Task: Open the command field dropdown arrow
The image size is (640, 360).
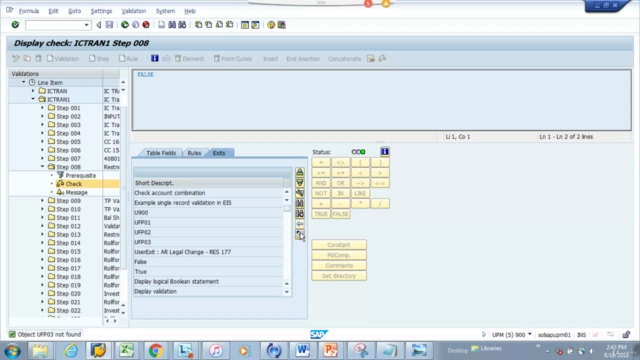Action: pos(86,25)
